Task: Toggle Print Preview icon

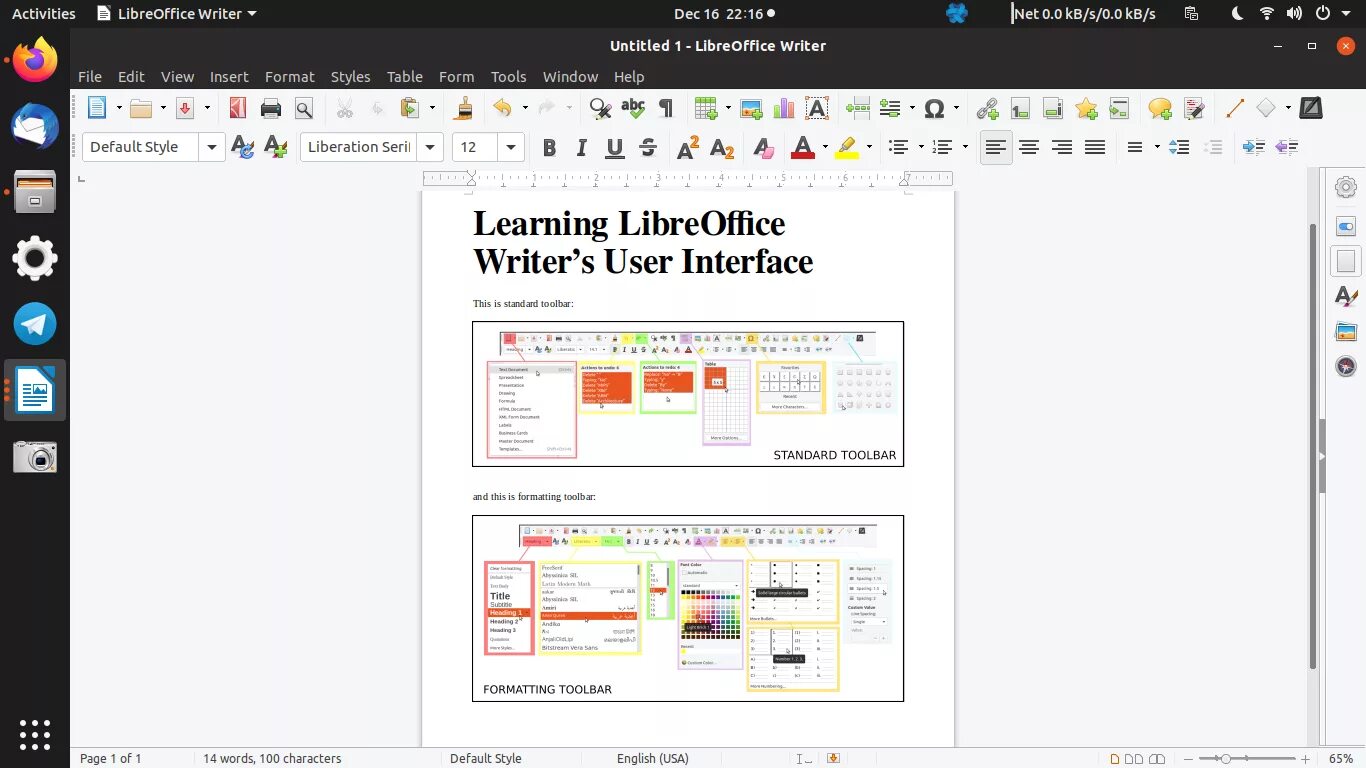Action: point(304,108)
